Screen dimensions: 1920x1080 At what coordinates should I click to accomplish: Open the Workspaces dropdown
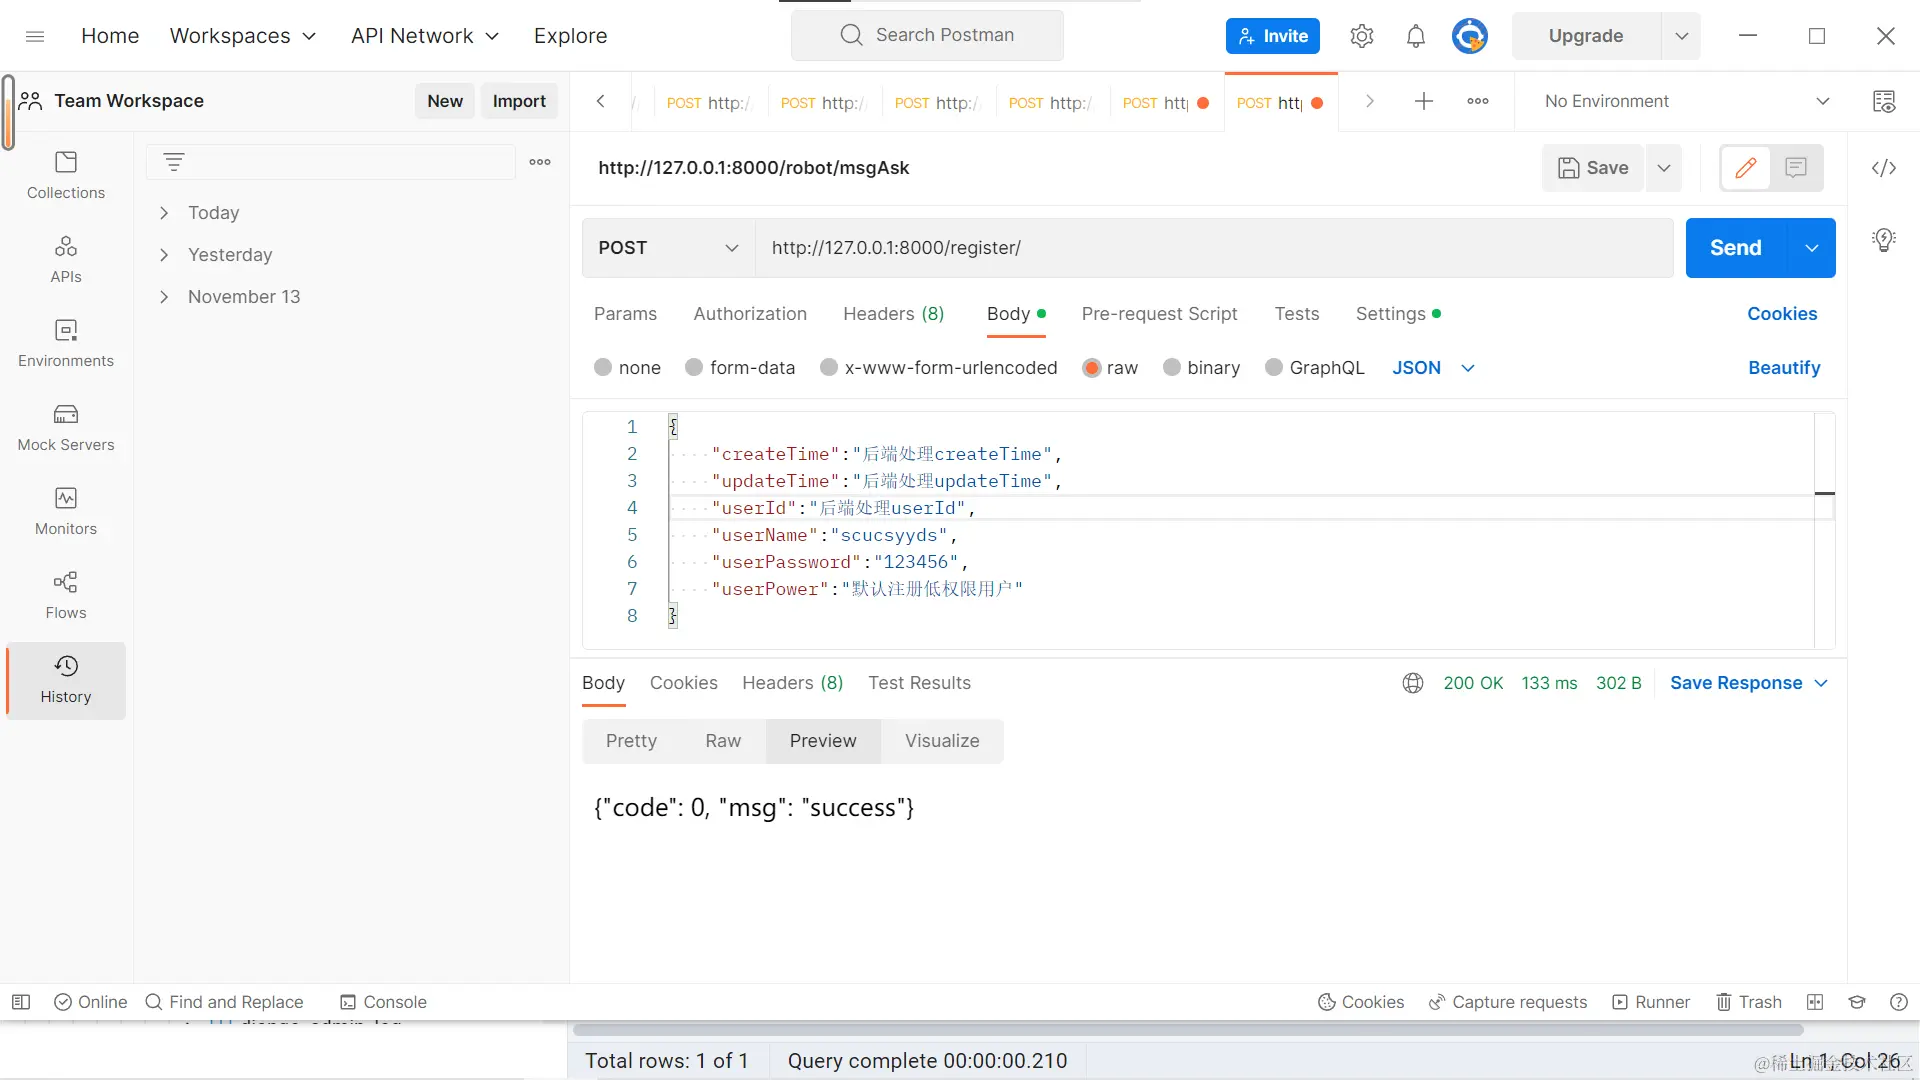[x=243, y=36]
